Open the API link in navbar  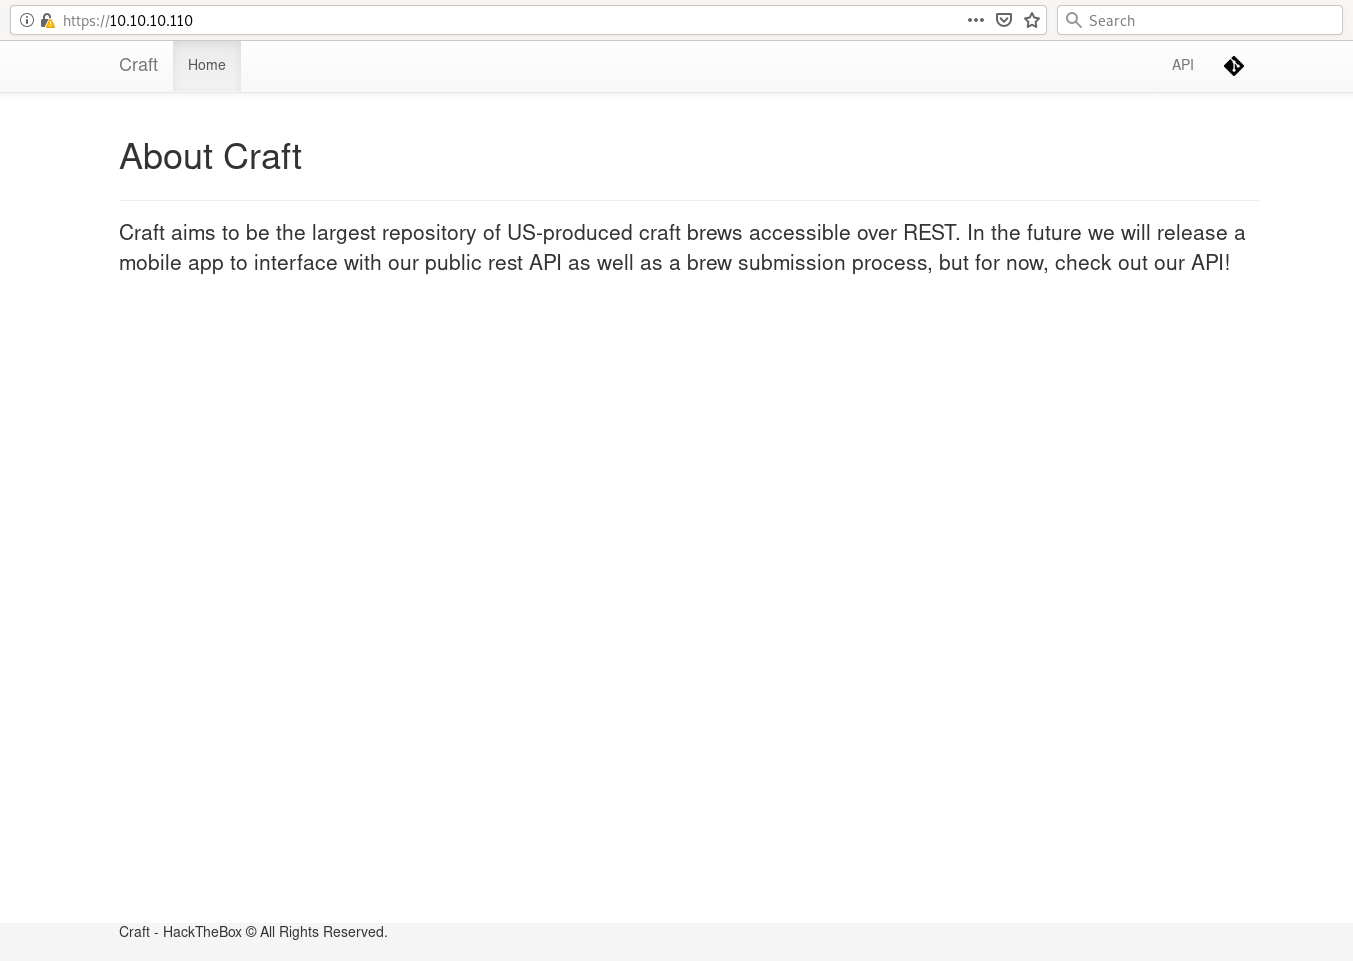pyautogui.click(x=1183, y=65)
